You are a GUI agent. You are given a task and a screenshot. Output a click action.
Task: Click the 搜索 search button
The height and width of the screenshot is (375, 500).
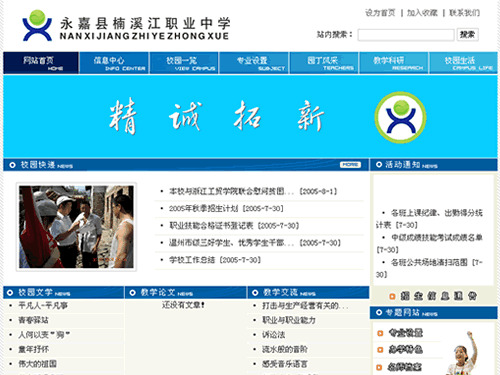(468, 35)
